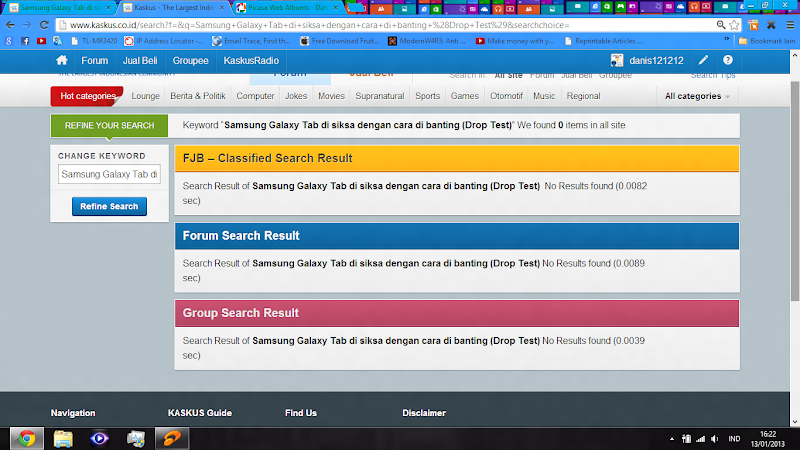
Task: Open Otomotif category
Action: coord(506,96)
